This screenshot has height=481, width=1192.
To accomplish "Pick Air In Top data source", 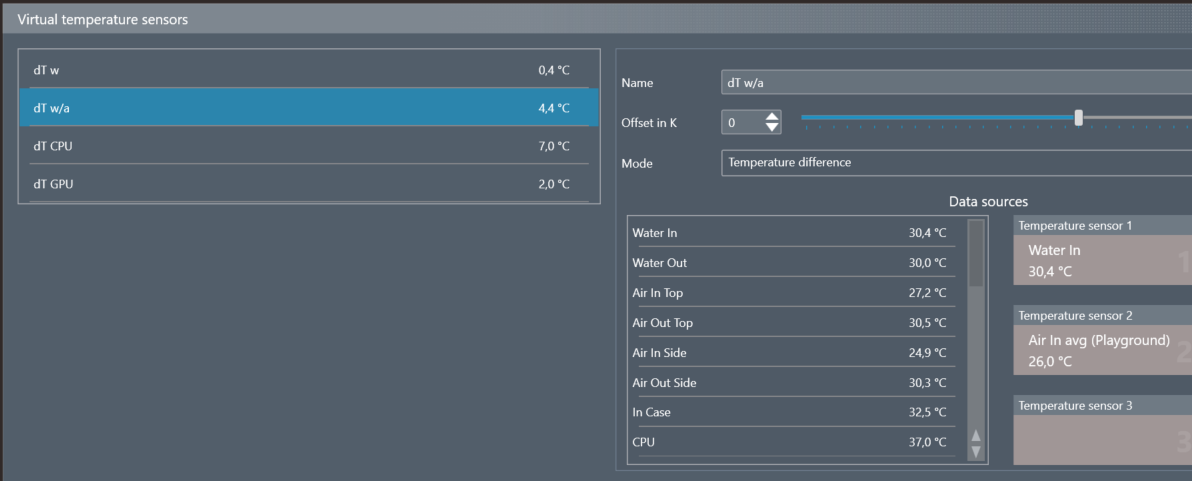I will click(790, 293).
